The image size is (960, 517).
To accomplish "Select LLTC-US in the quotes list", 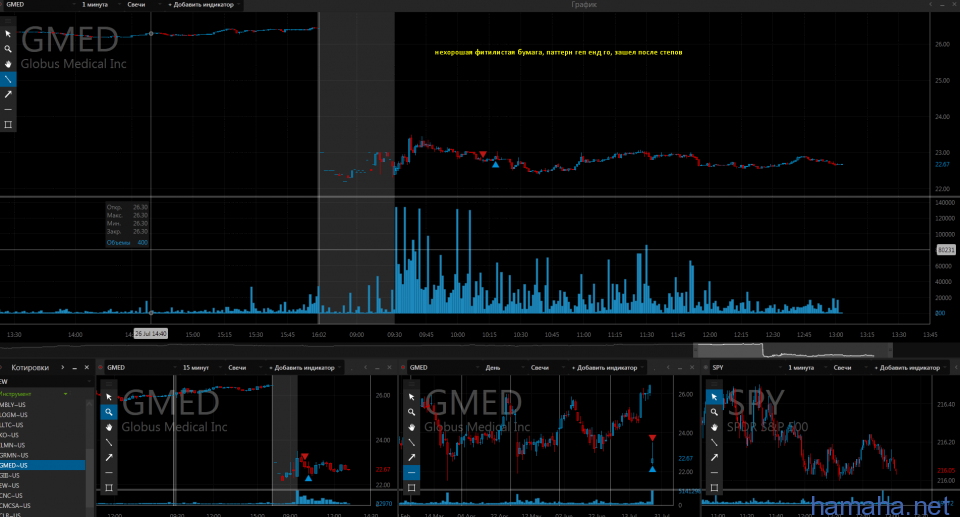I will [x=43, y=425].
